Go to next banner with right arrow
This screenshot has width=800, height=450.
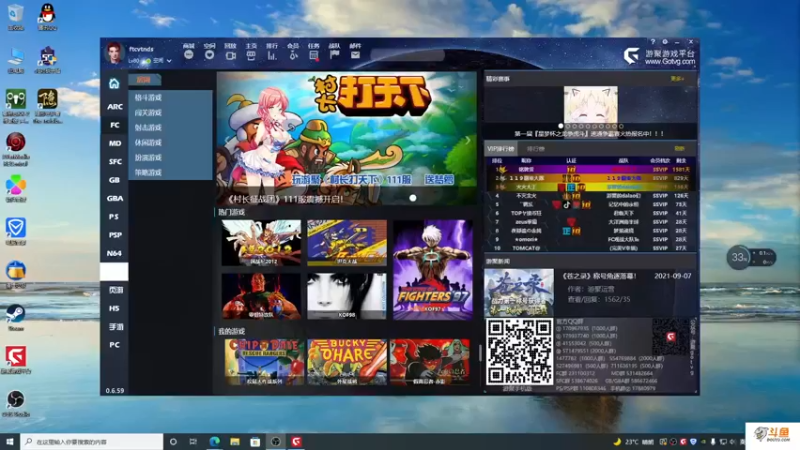[467, 139]
